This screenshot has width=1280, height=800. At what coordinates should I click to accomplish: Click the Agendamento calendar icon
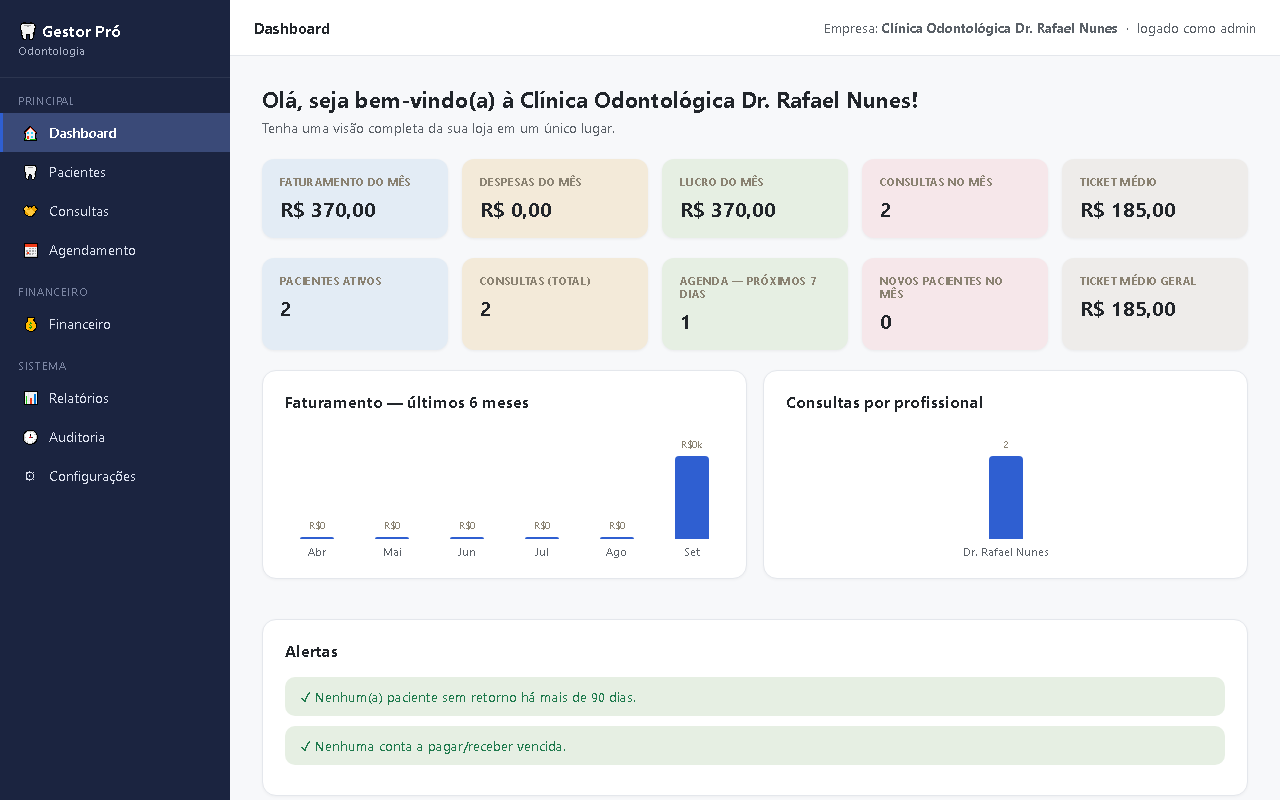pyautogui.click(x=30, y=250)
